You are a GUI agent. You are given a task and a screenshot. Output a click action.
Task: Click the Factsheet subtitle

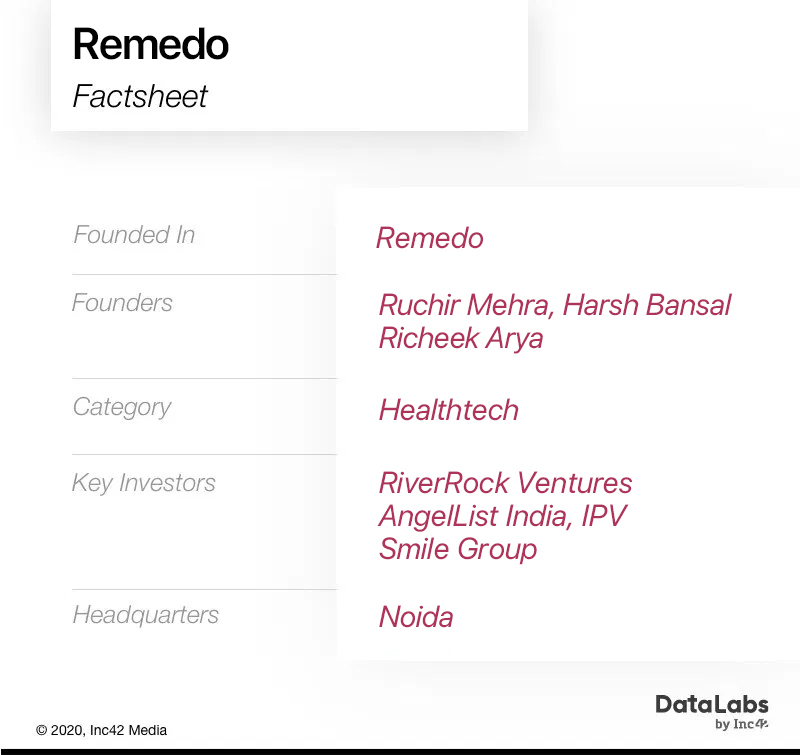(140, 96)
